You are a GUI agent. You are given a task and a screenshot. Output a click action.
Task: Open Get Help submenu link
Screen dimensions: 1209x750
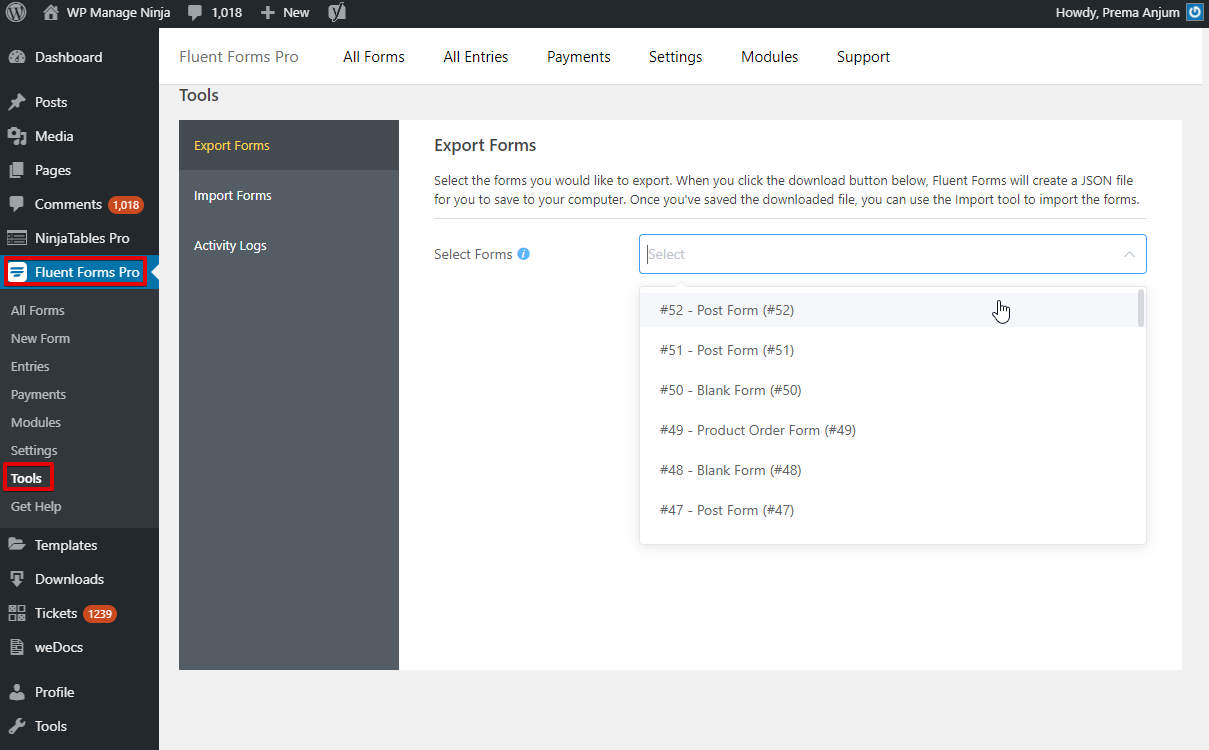click(36, 506)
